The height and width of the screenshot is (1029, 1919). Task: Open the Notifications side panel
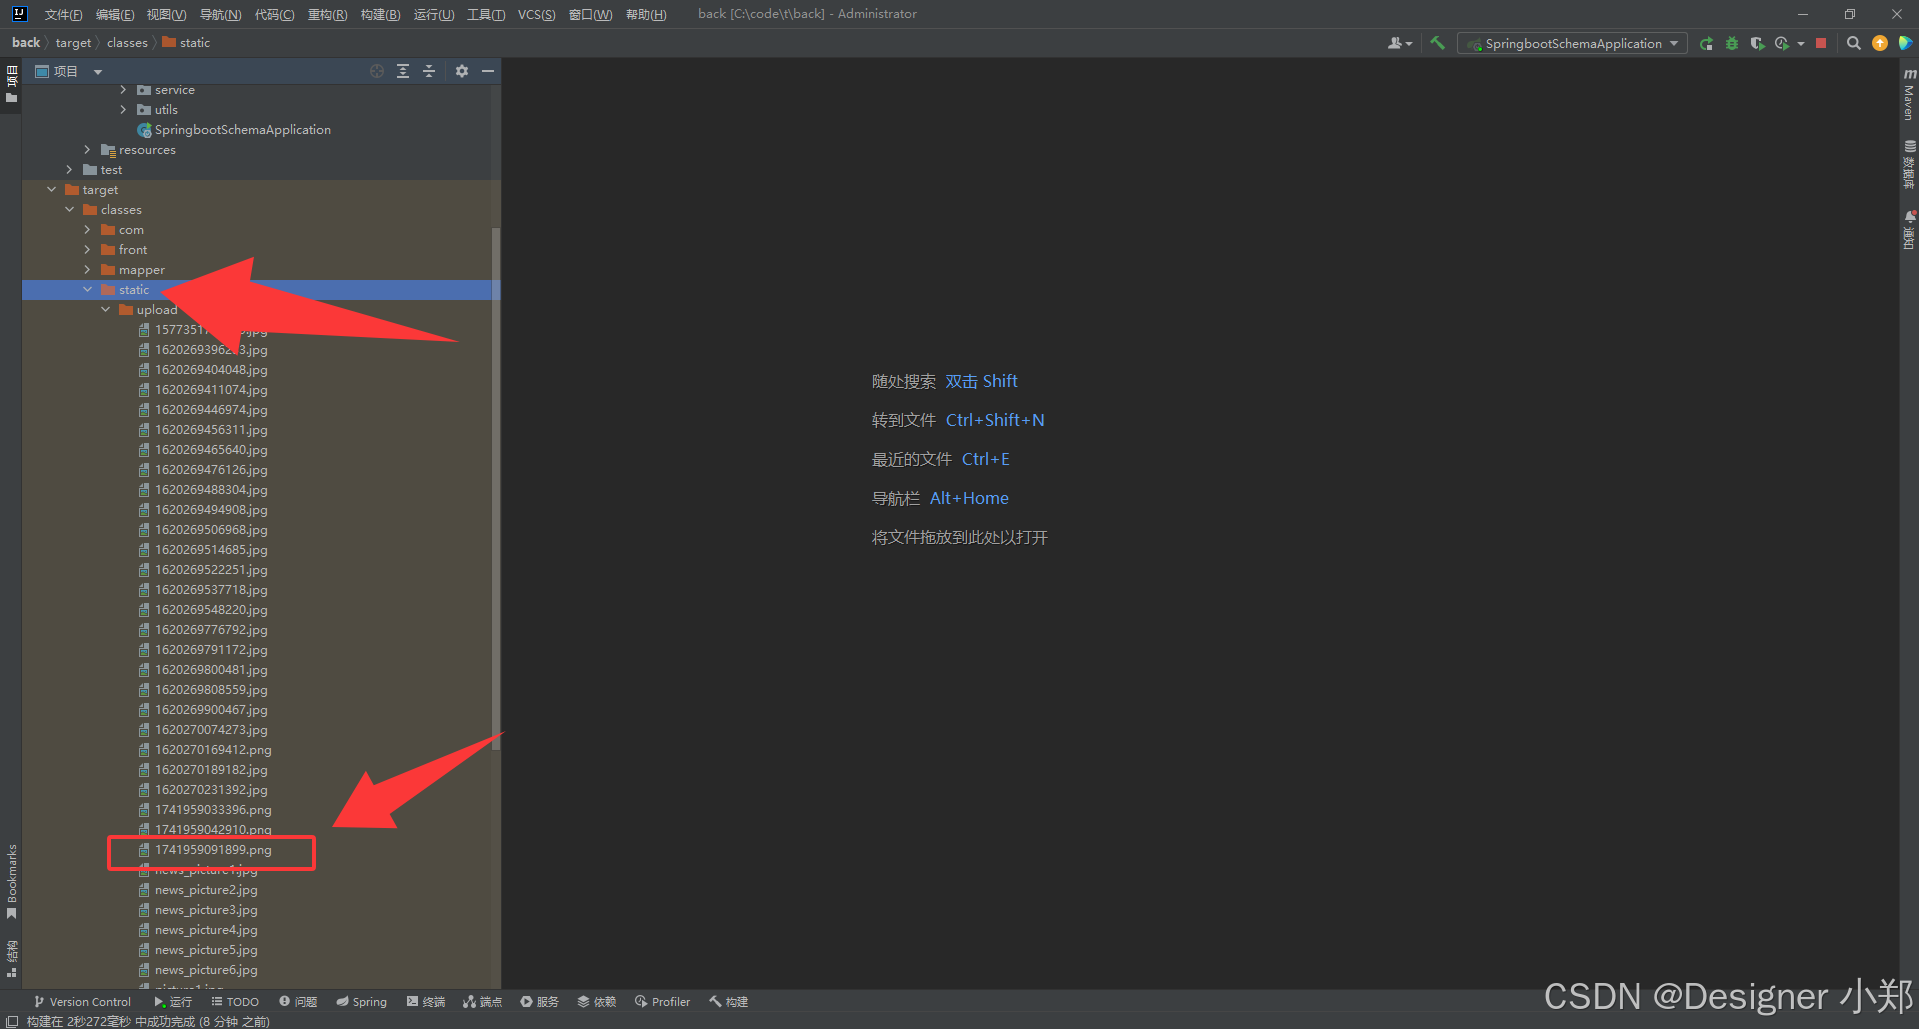tap(1909, 230)
